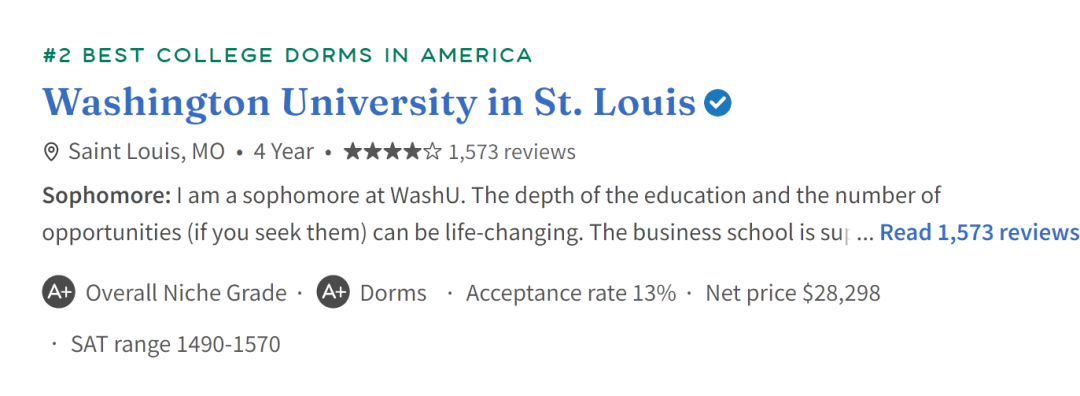Click the blue verified checkmark badge

[718, 103]
